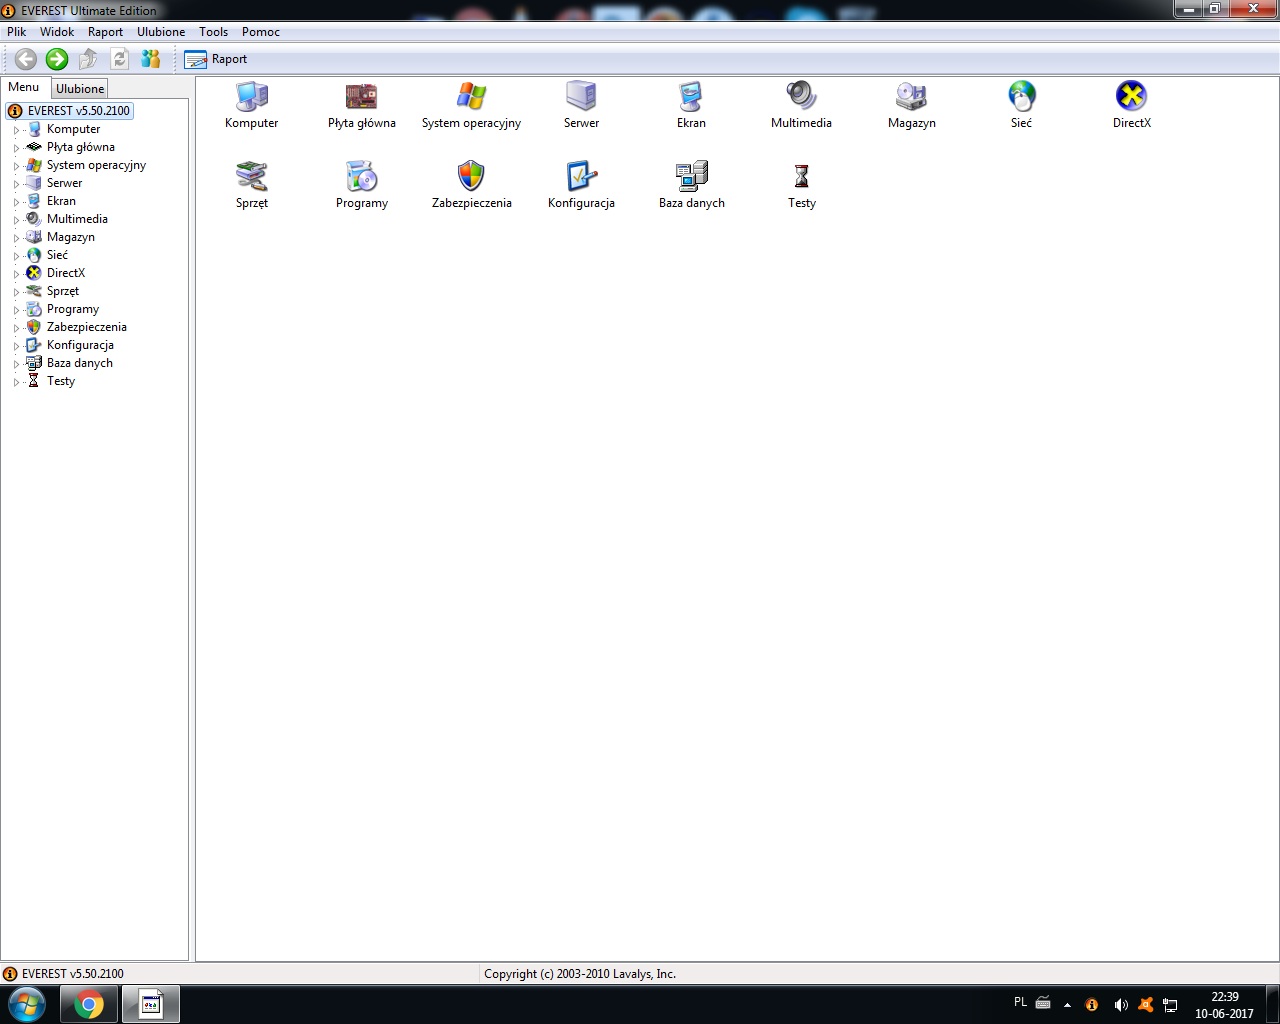Select the Sprzęt icon in the main pane

pyautogui.click(x=251, y=176)
